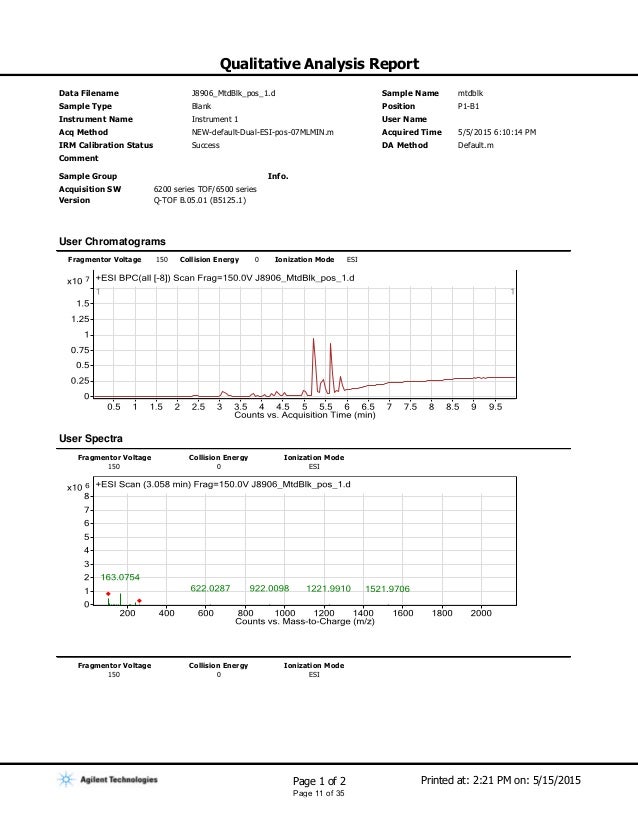Click the Agilent Technologies spark logo

point(65,779)
